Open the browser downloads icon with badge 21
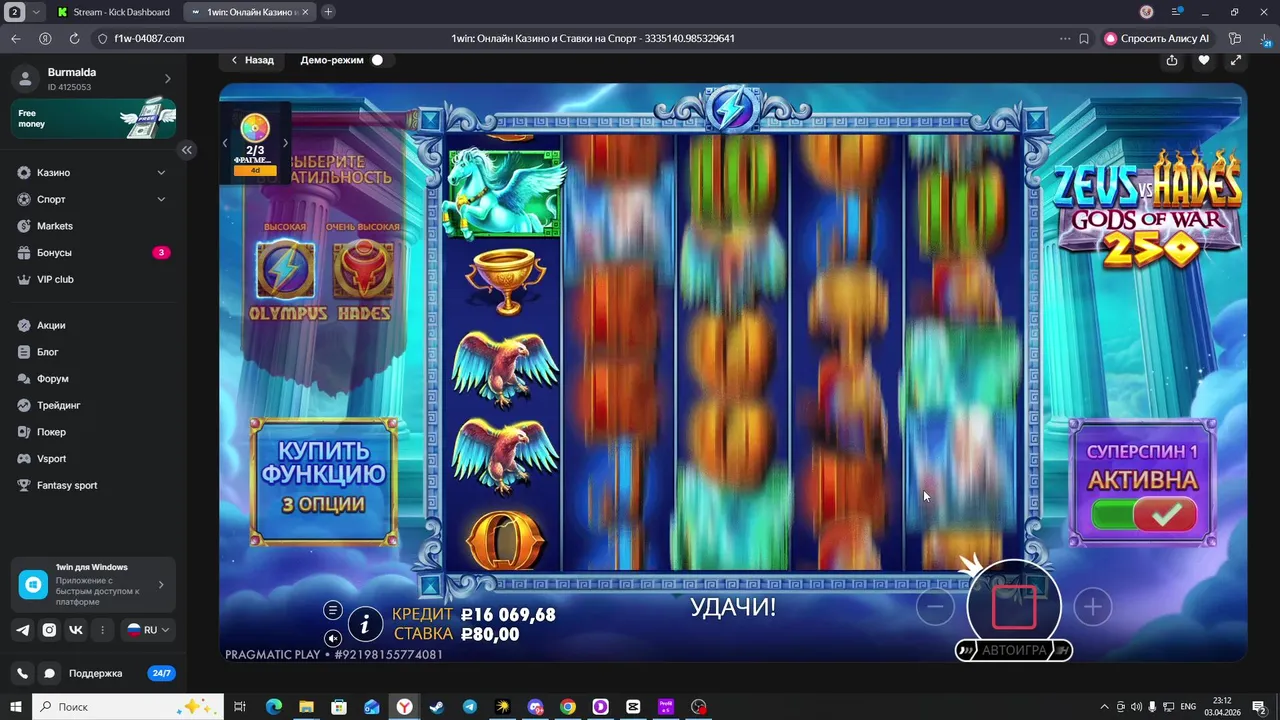The width and height of the screenshot is (1280, 720). (1265, 38)
